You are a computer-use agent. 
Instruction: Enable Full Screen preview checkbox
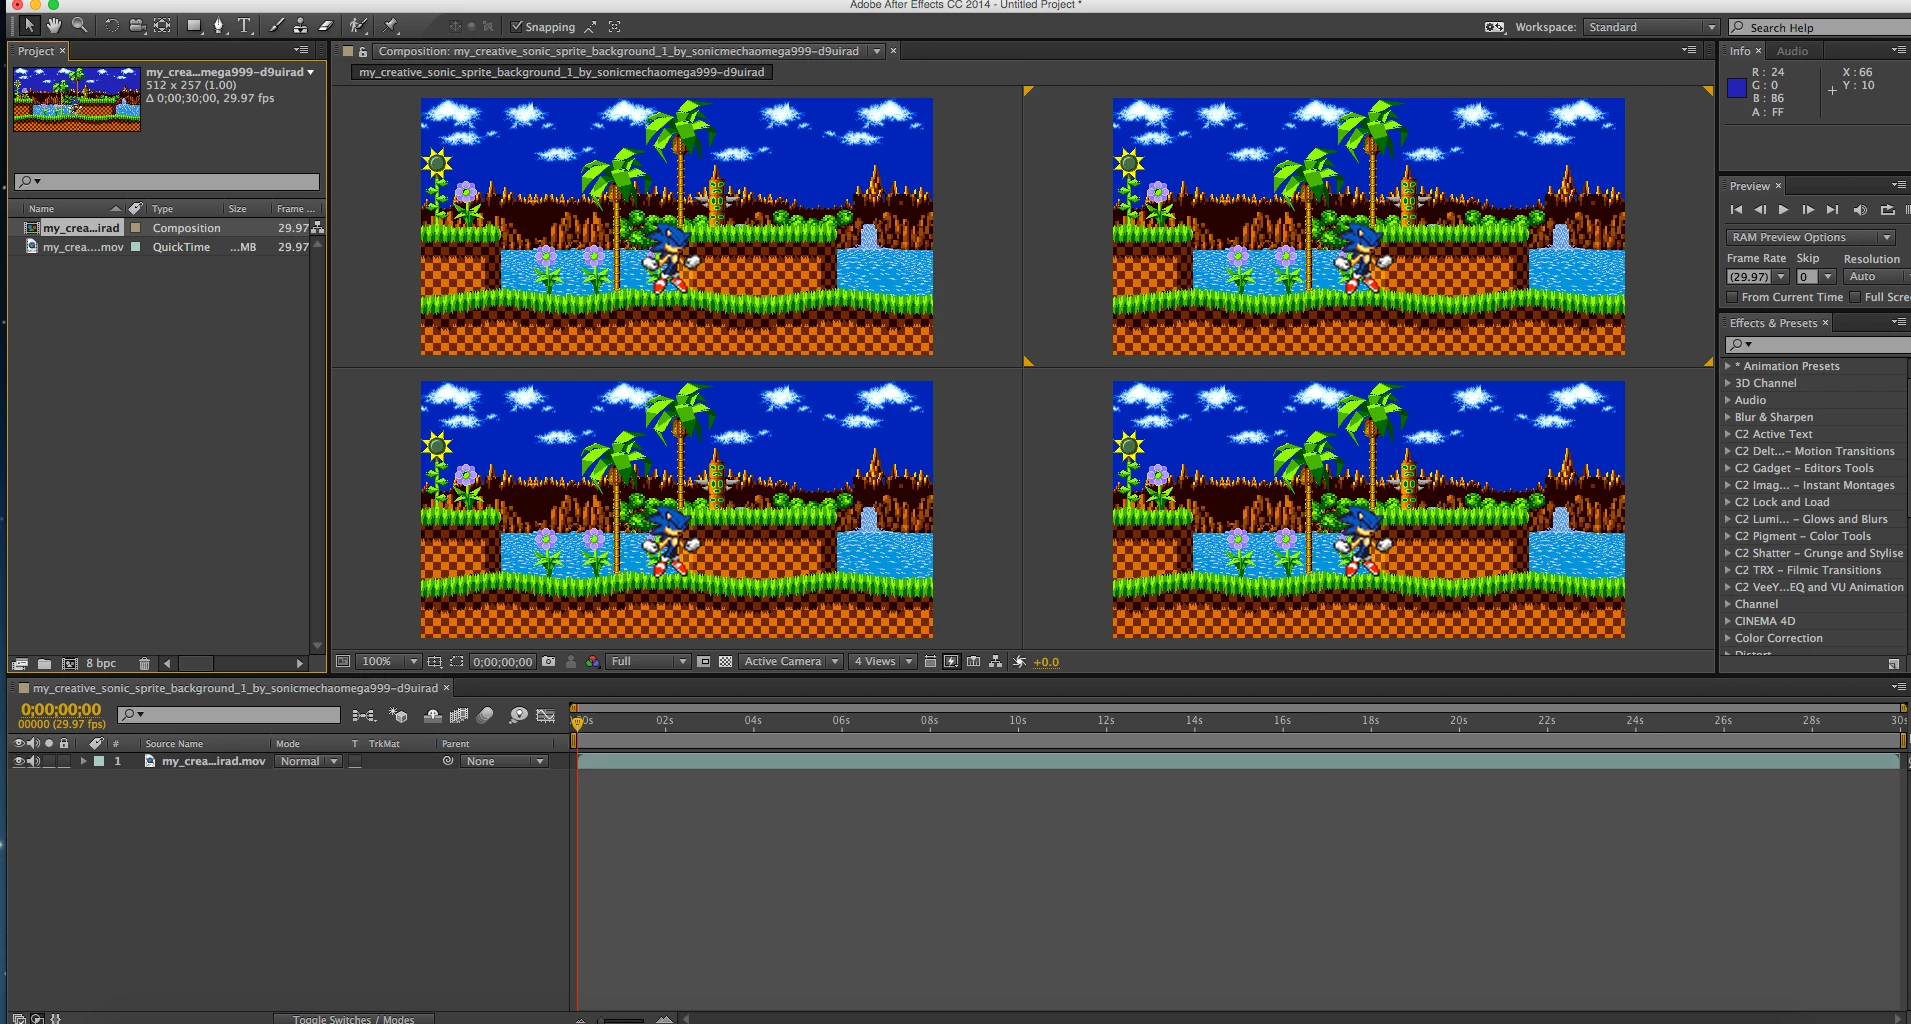[1855, 297]
